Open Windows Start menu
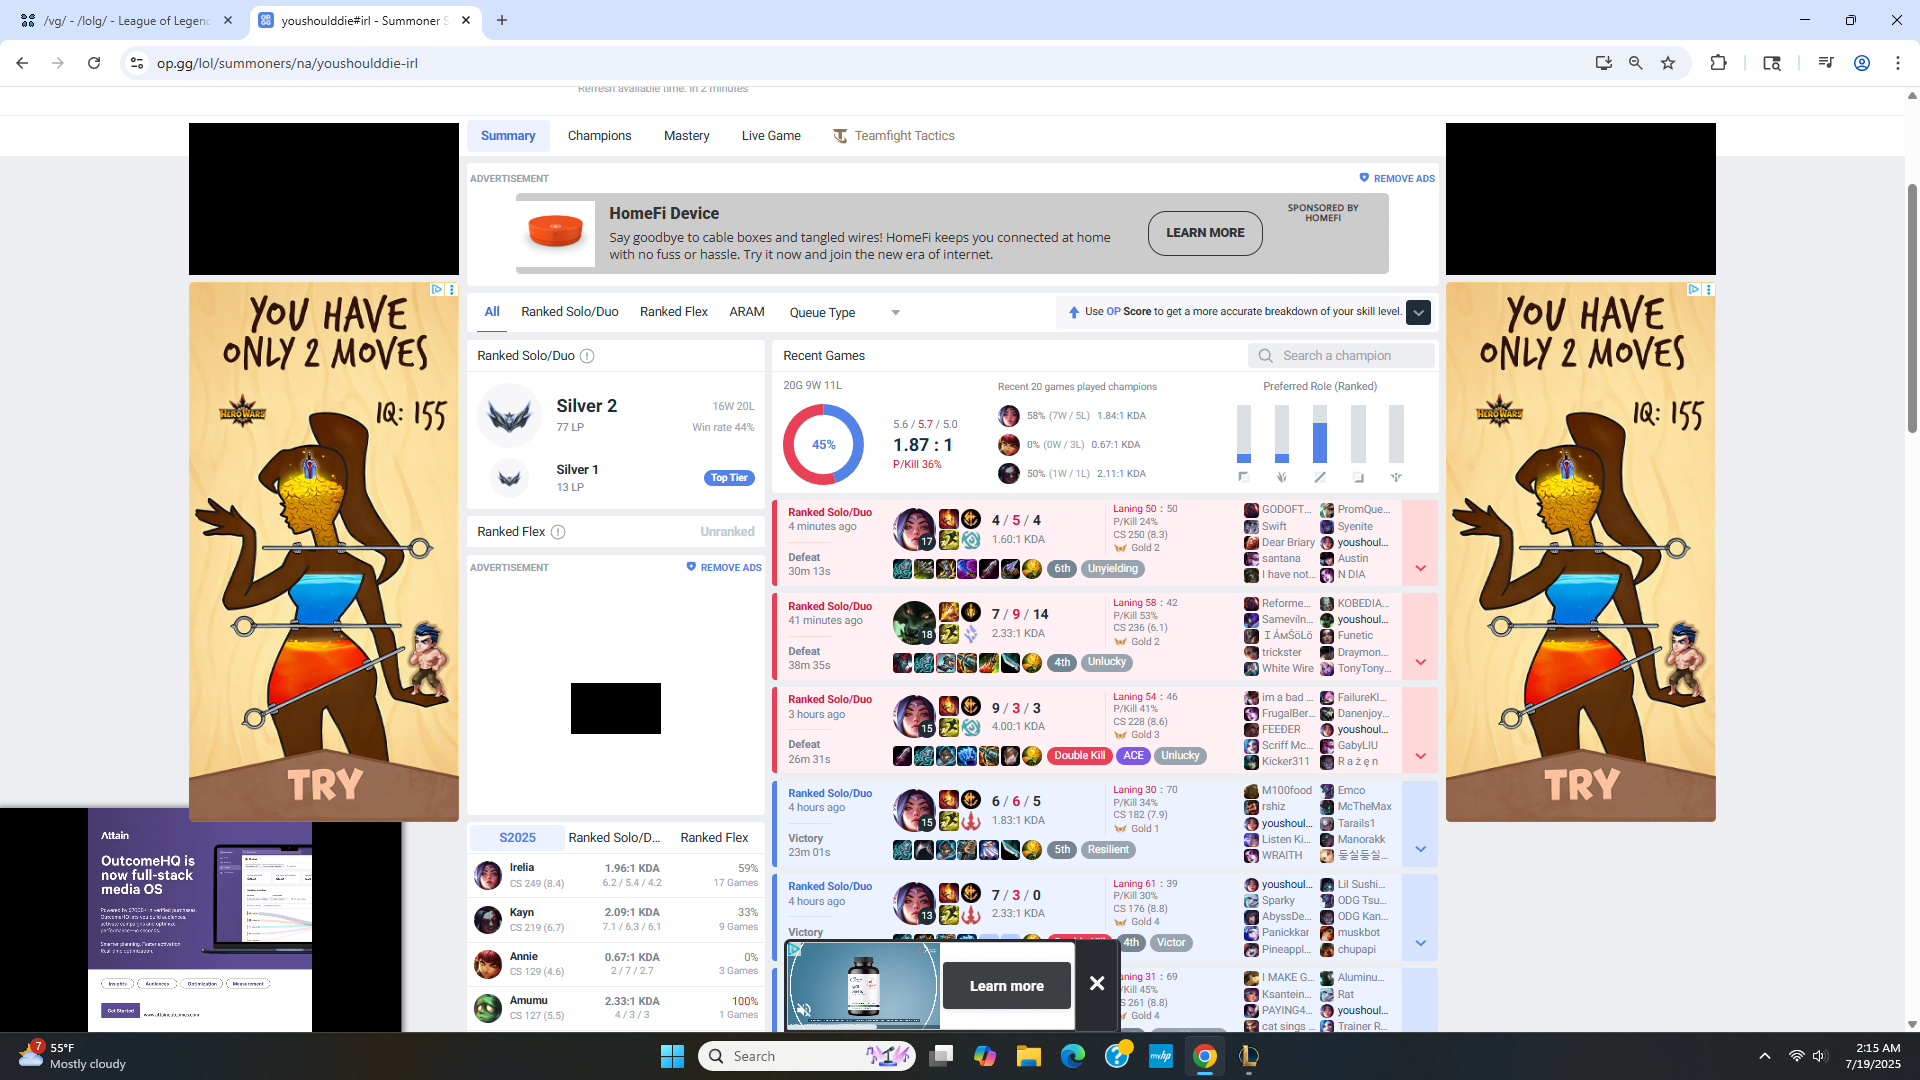The width and height of the screenshot is (1920, 1080). pyautogui.click(x=672, y=1056)
